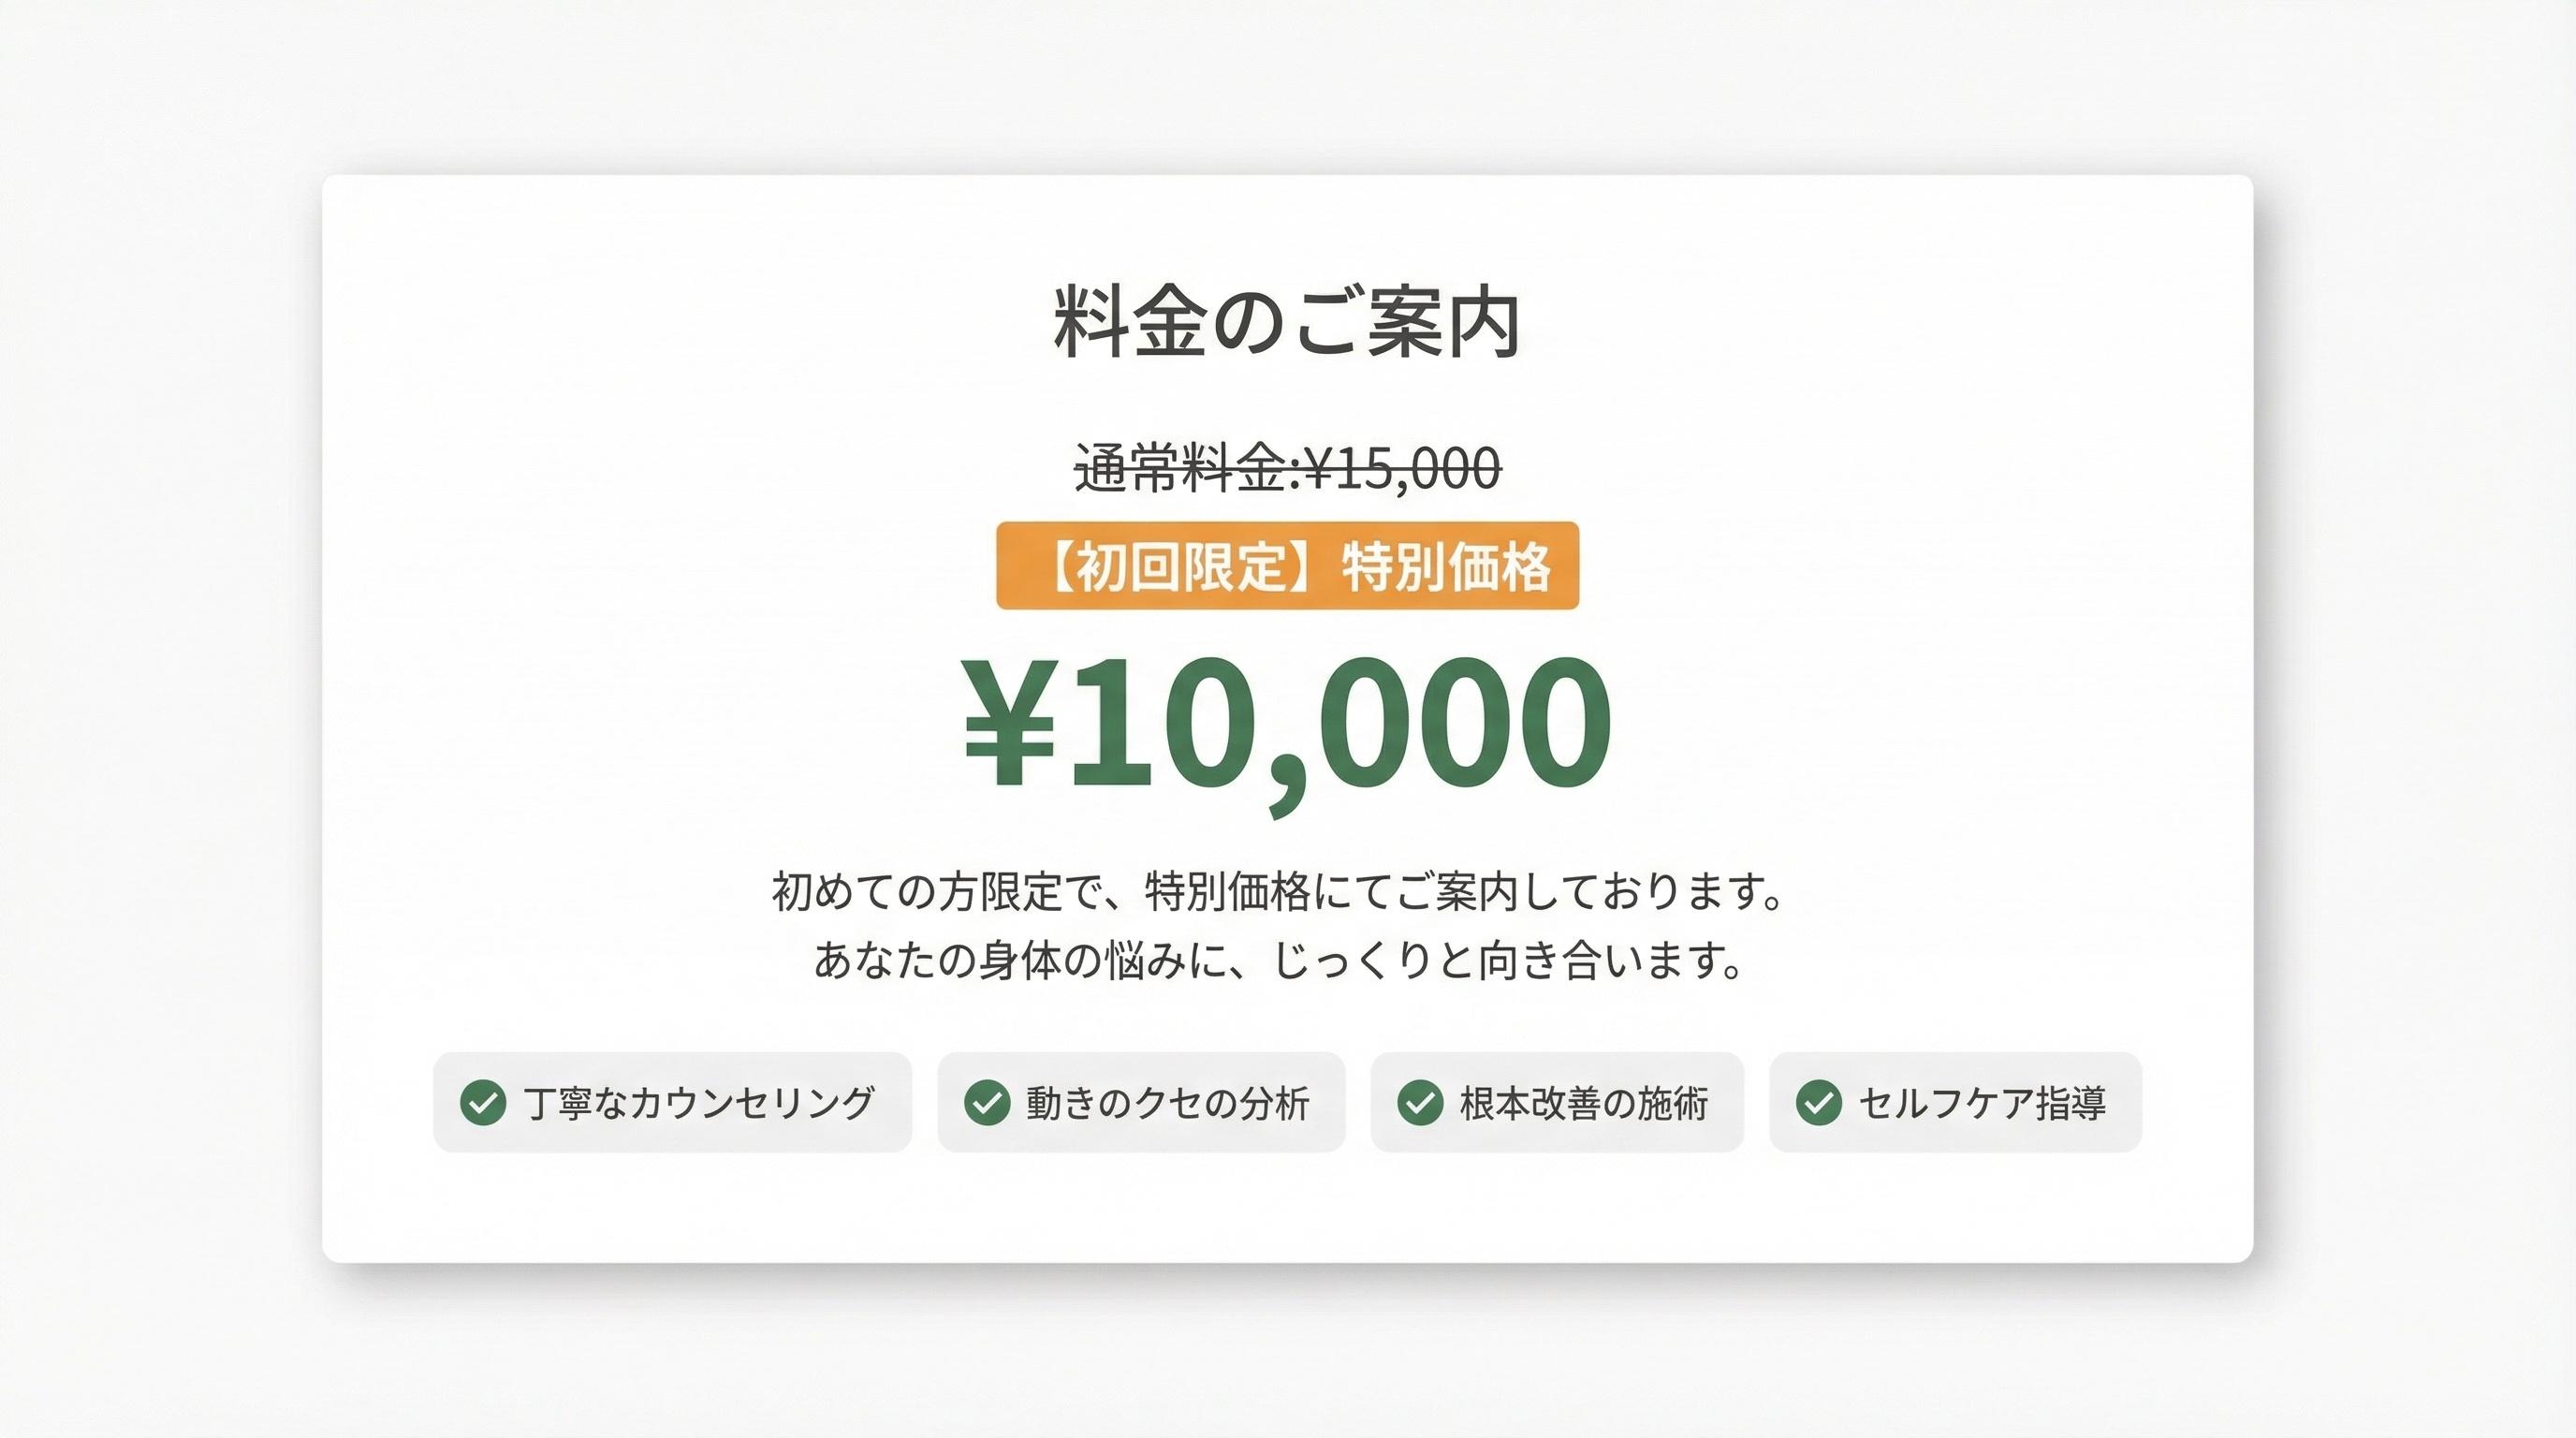Image resolution: width=2576 pixels, height=1438 pixels.
Task: Select the 動きのクセの分析 chip label text
Action: [x=1167, y=1103]
